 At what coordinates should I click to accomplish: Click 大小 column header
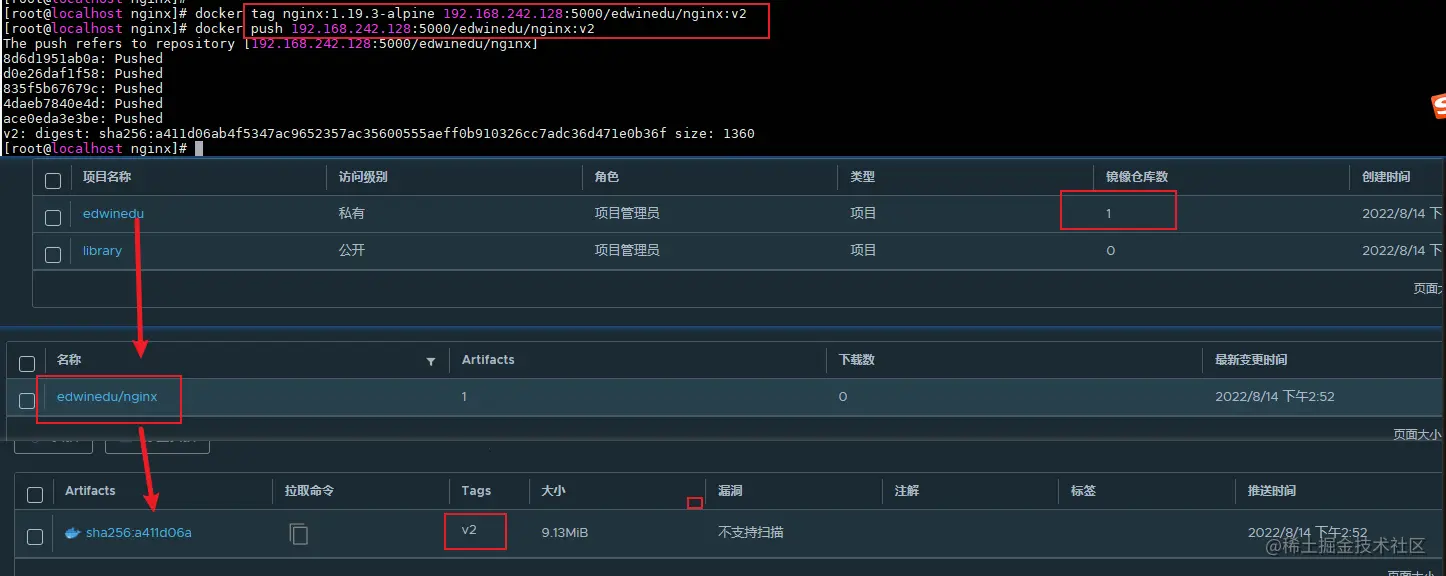[x=553, y=491]
